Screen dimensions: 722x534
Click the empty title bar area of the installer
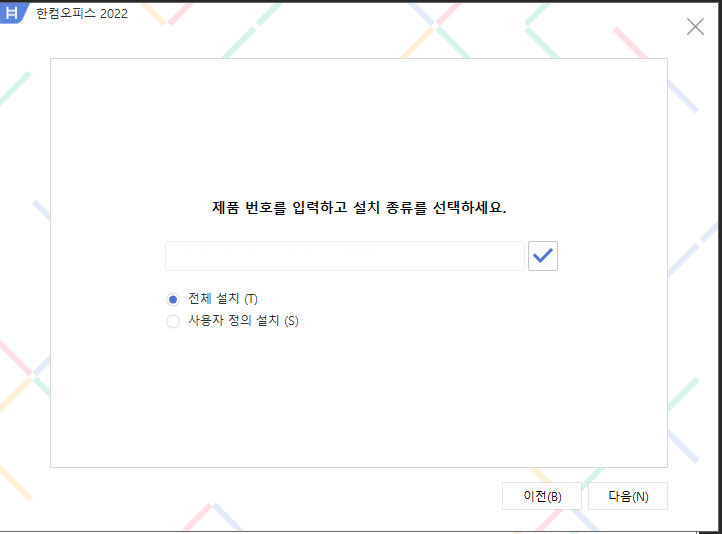(400, 20)
